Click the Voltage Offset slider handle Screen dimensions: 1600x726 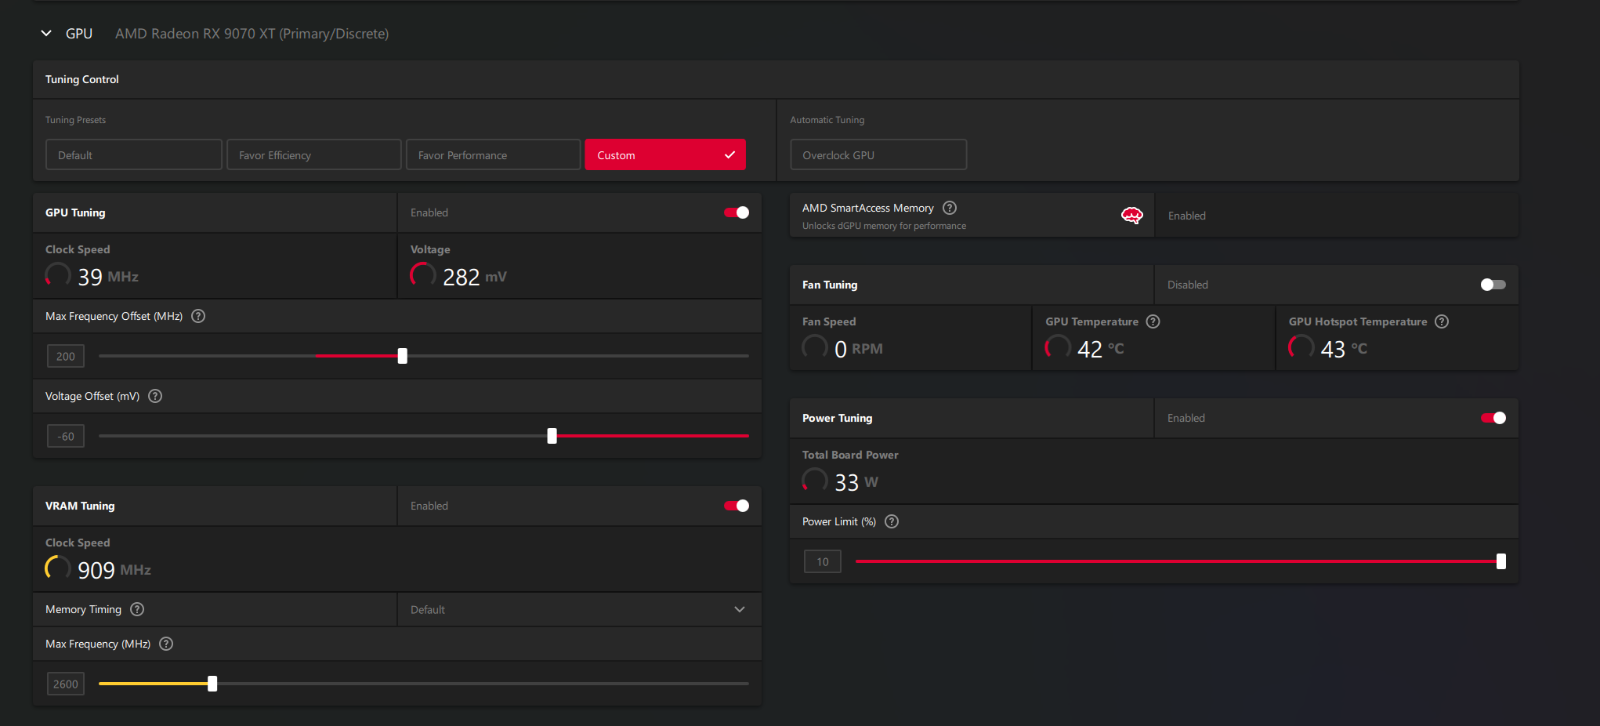click(x=552, y=436)
